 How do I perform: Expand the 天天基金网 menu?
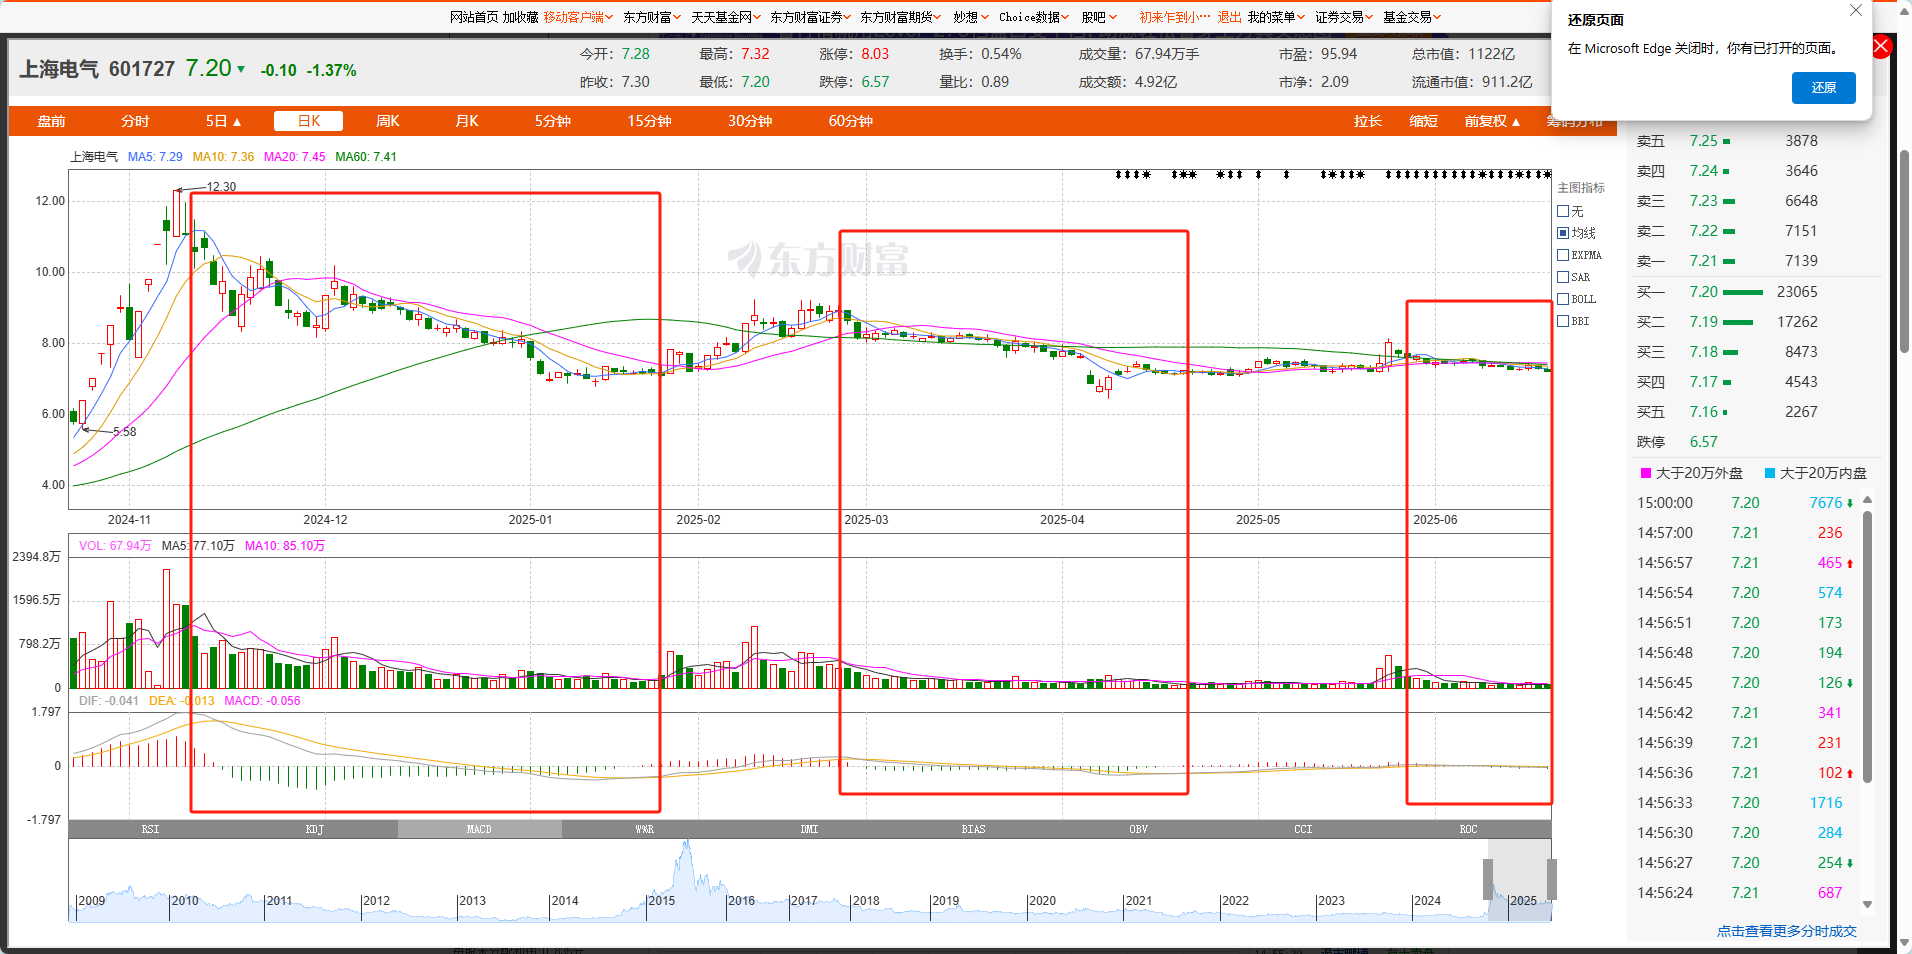tap(725, 17)
